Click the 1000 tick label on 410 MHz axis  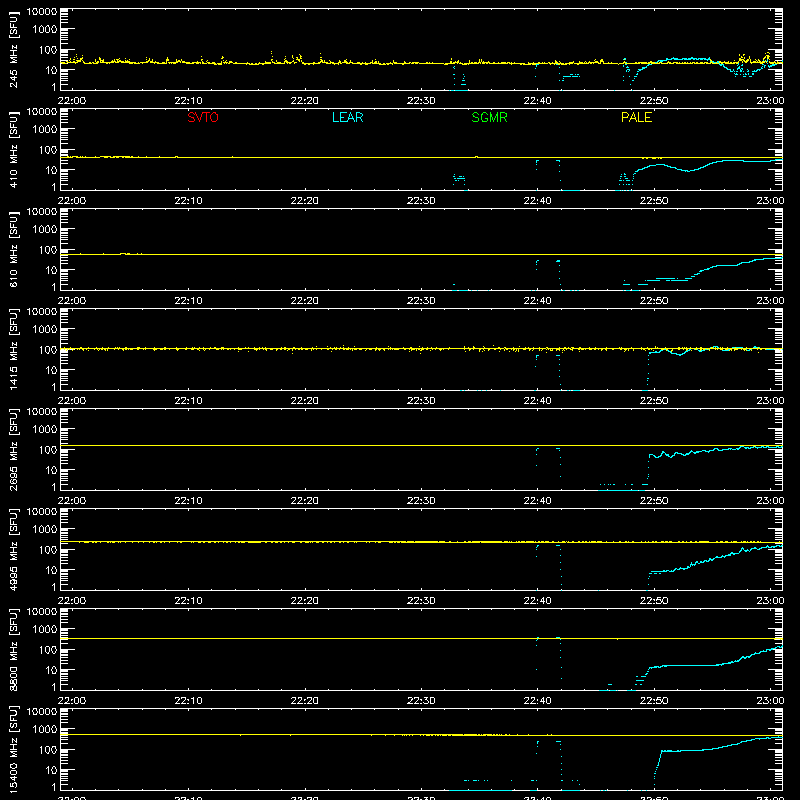tap(45, 130)
